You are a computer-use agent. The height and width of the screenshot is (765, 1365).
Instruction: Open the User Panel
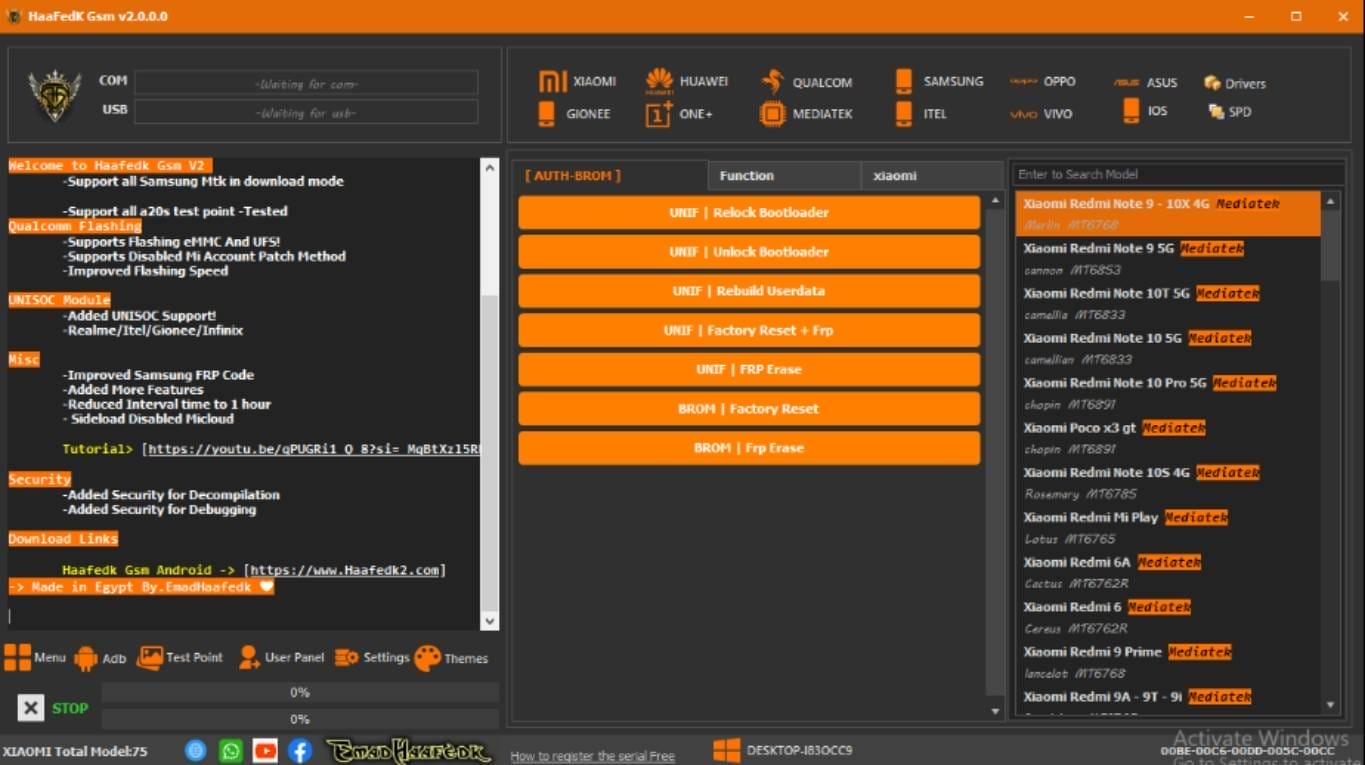[281, 658]
